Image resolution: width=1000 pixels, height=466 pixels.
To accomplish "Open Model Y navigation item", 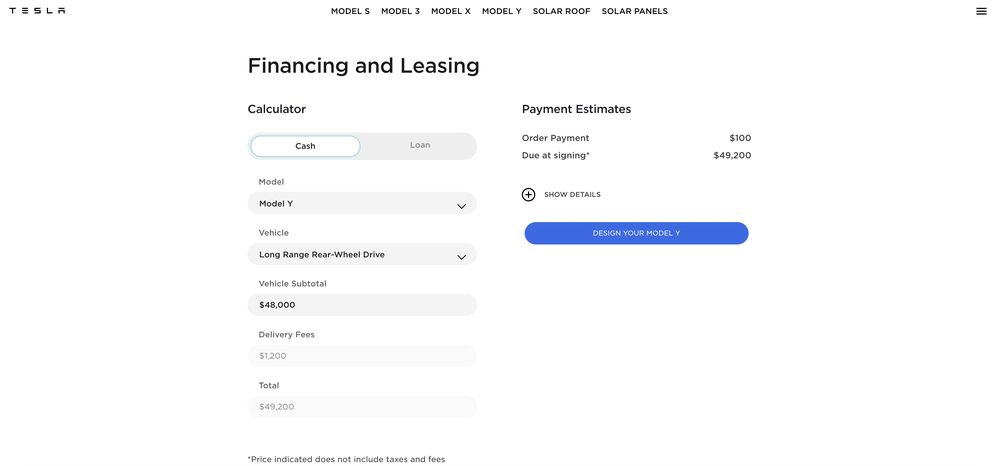I will [x=501, y=11].
